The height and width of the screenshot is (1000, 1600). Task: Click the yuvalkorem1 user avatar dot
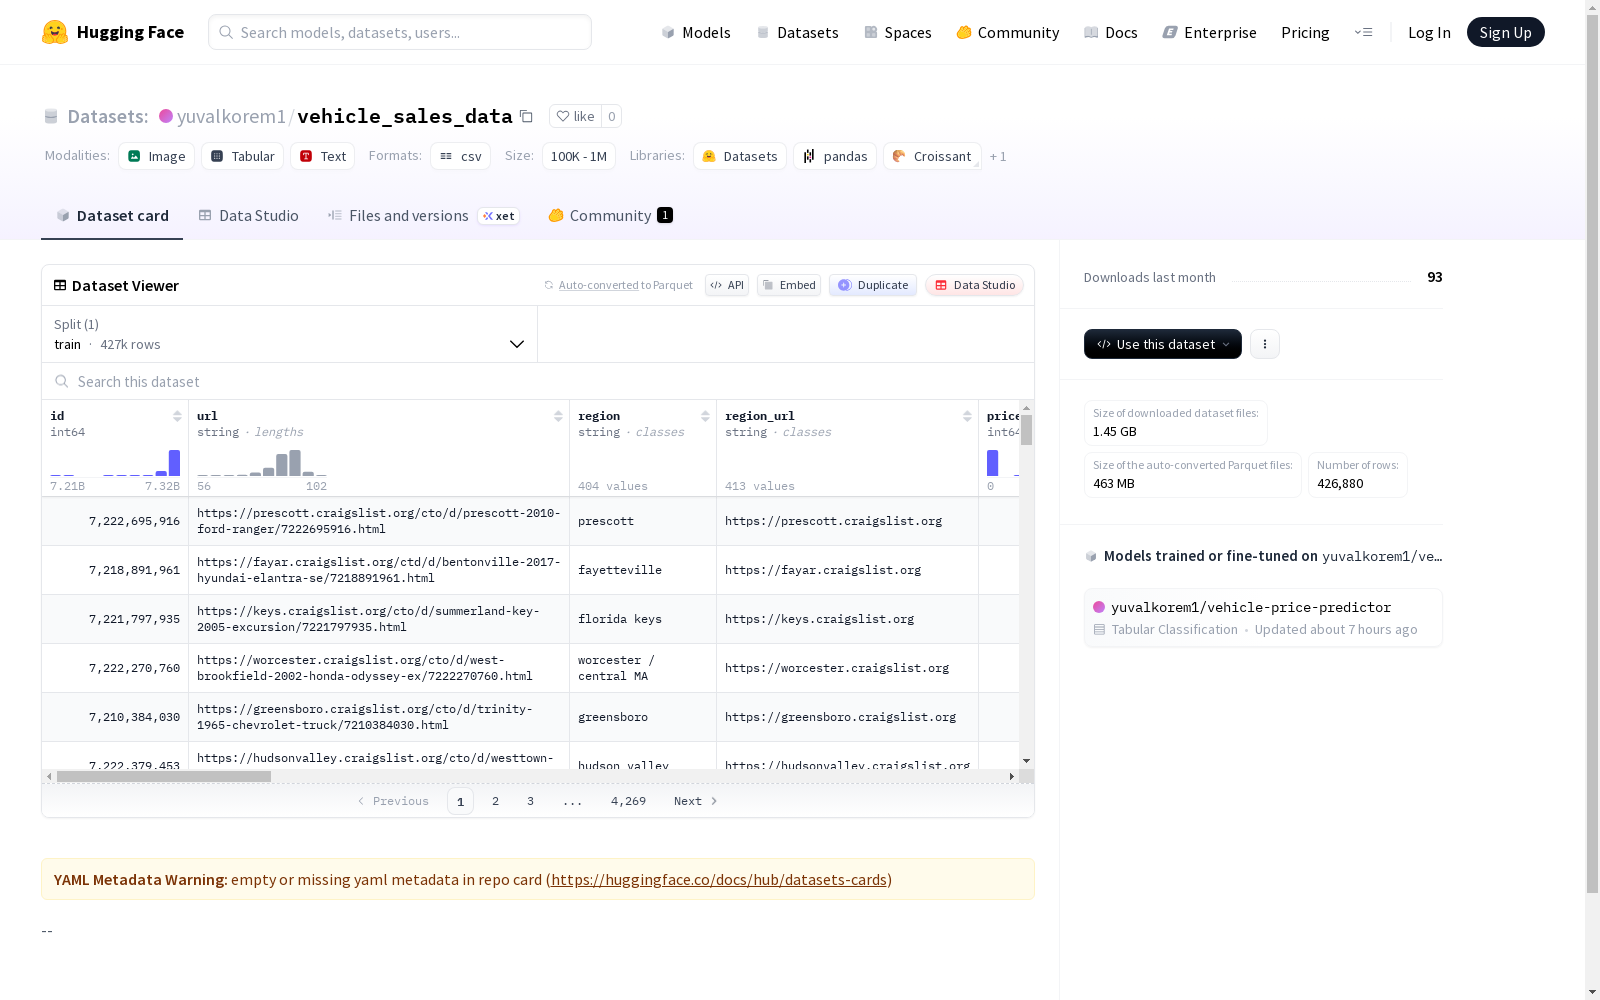[166, 116]
